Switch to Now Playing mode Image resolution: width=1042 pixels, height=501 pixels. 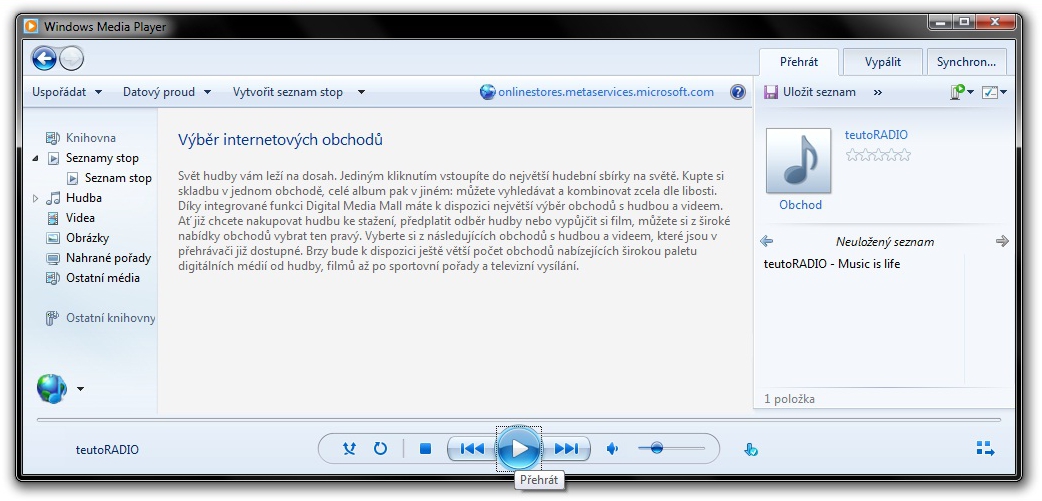click(x=986, y=449)
